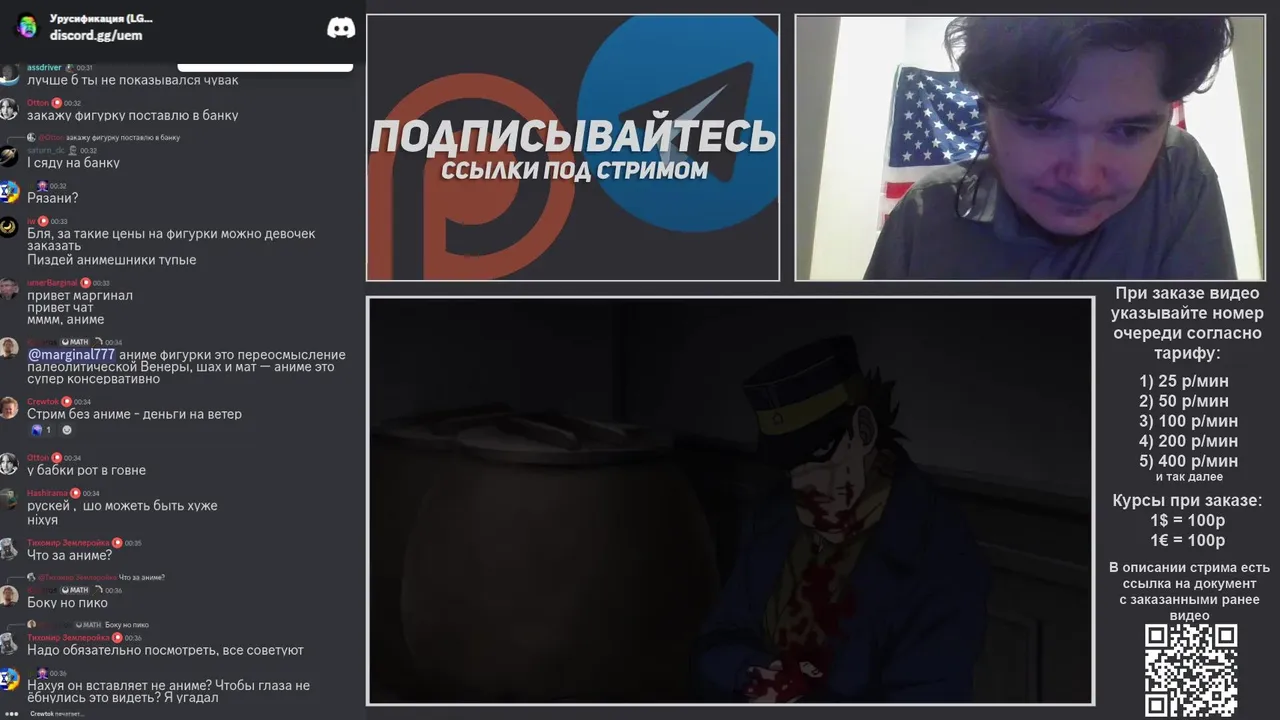
Task: Click tariff line '4) 200 р/мин'
Action: point(1188,441)
